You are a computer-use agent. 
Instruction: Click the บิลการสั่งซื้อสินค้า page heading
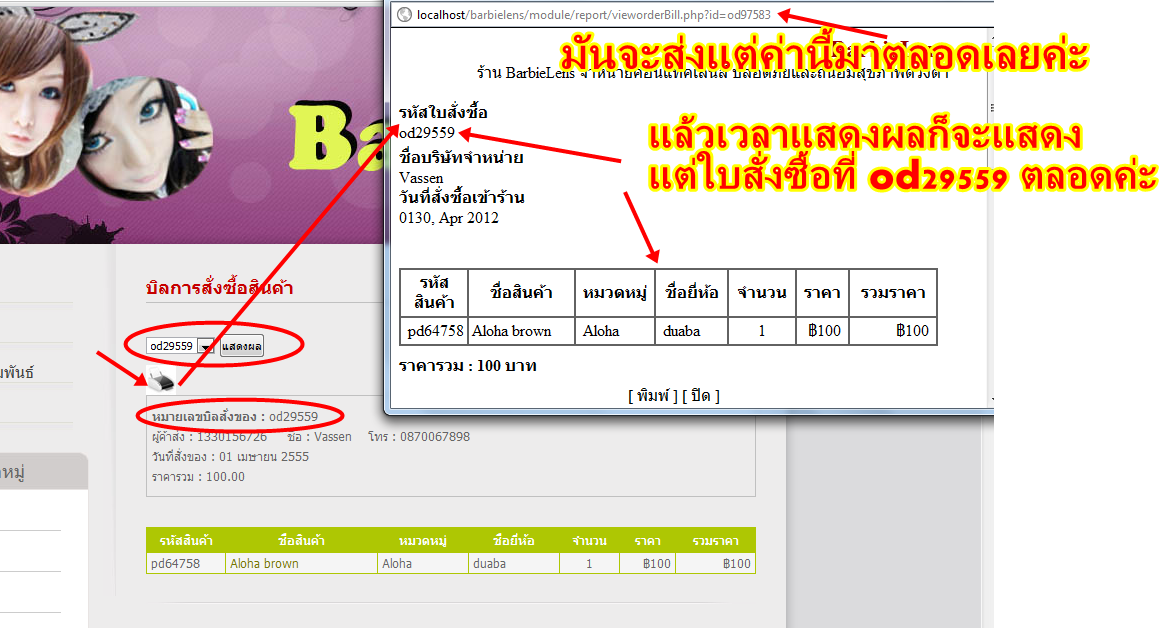220,288
